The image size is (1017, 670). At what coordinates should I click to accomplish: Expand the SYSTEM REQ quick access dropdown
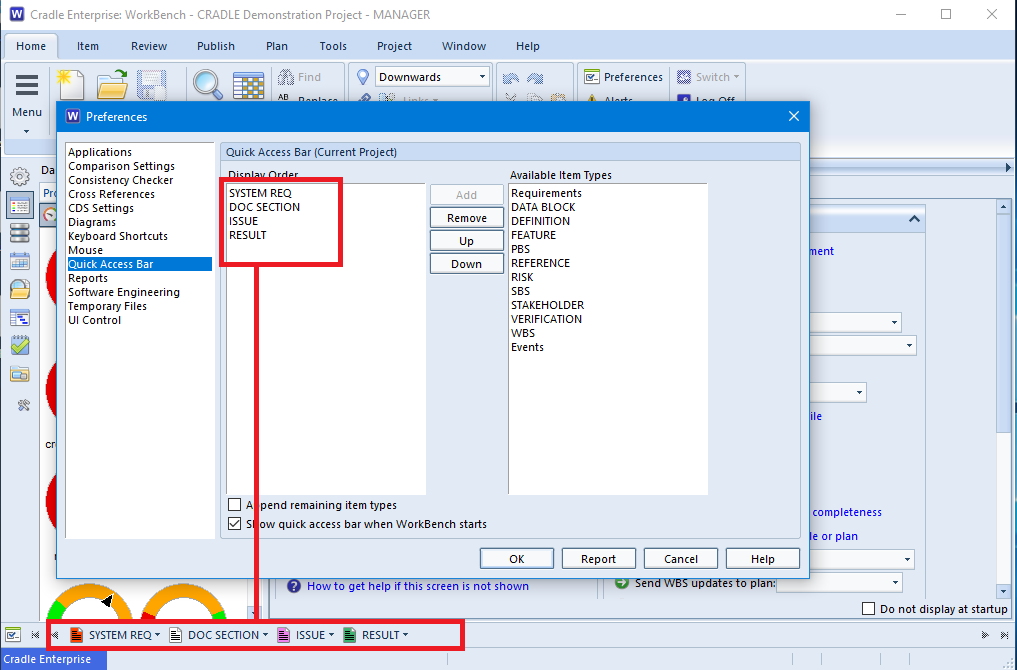pyautogui.click(x=158, y=635)
